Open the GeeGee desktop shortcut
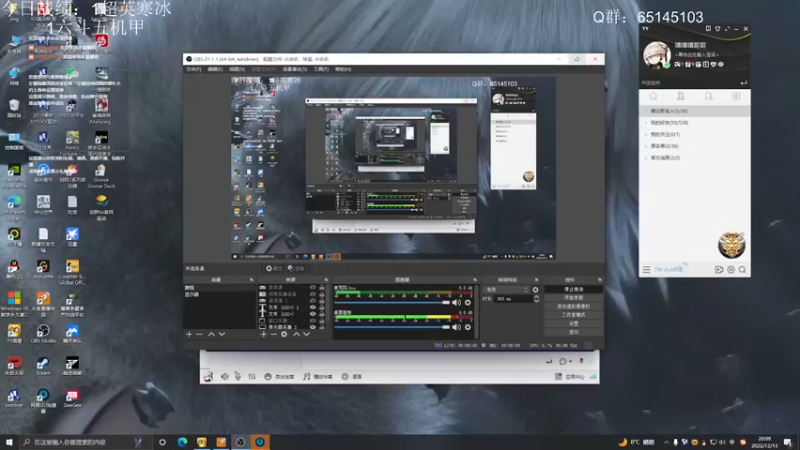Image resolution: width=800 pixels, height=450 pixels. click(72, 398)
